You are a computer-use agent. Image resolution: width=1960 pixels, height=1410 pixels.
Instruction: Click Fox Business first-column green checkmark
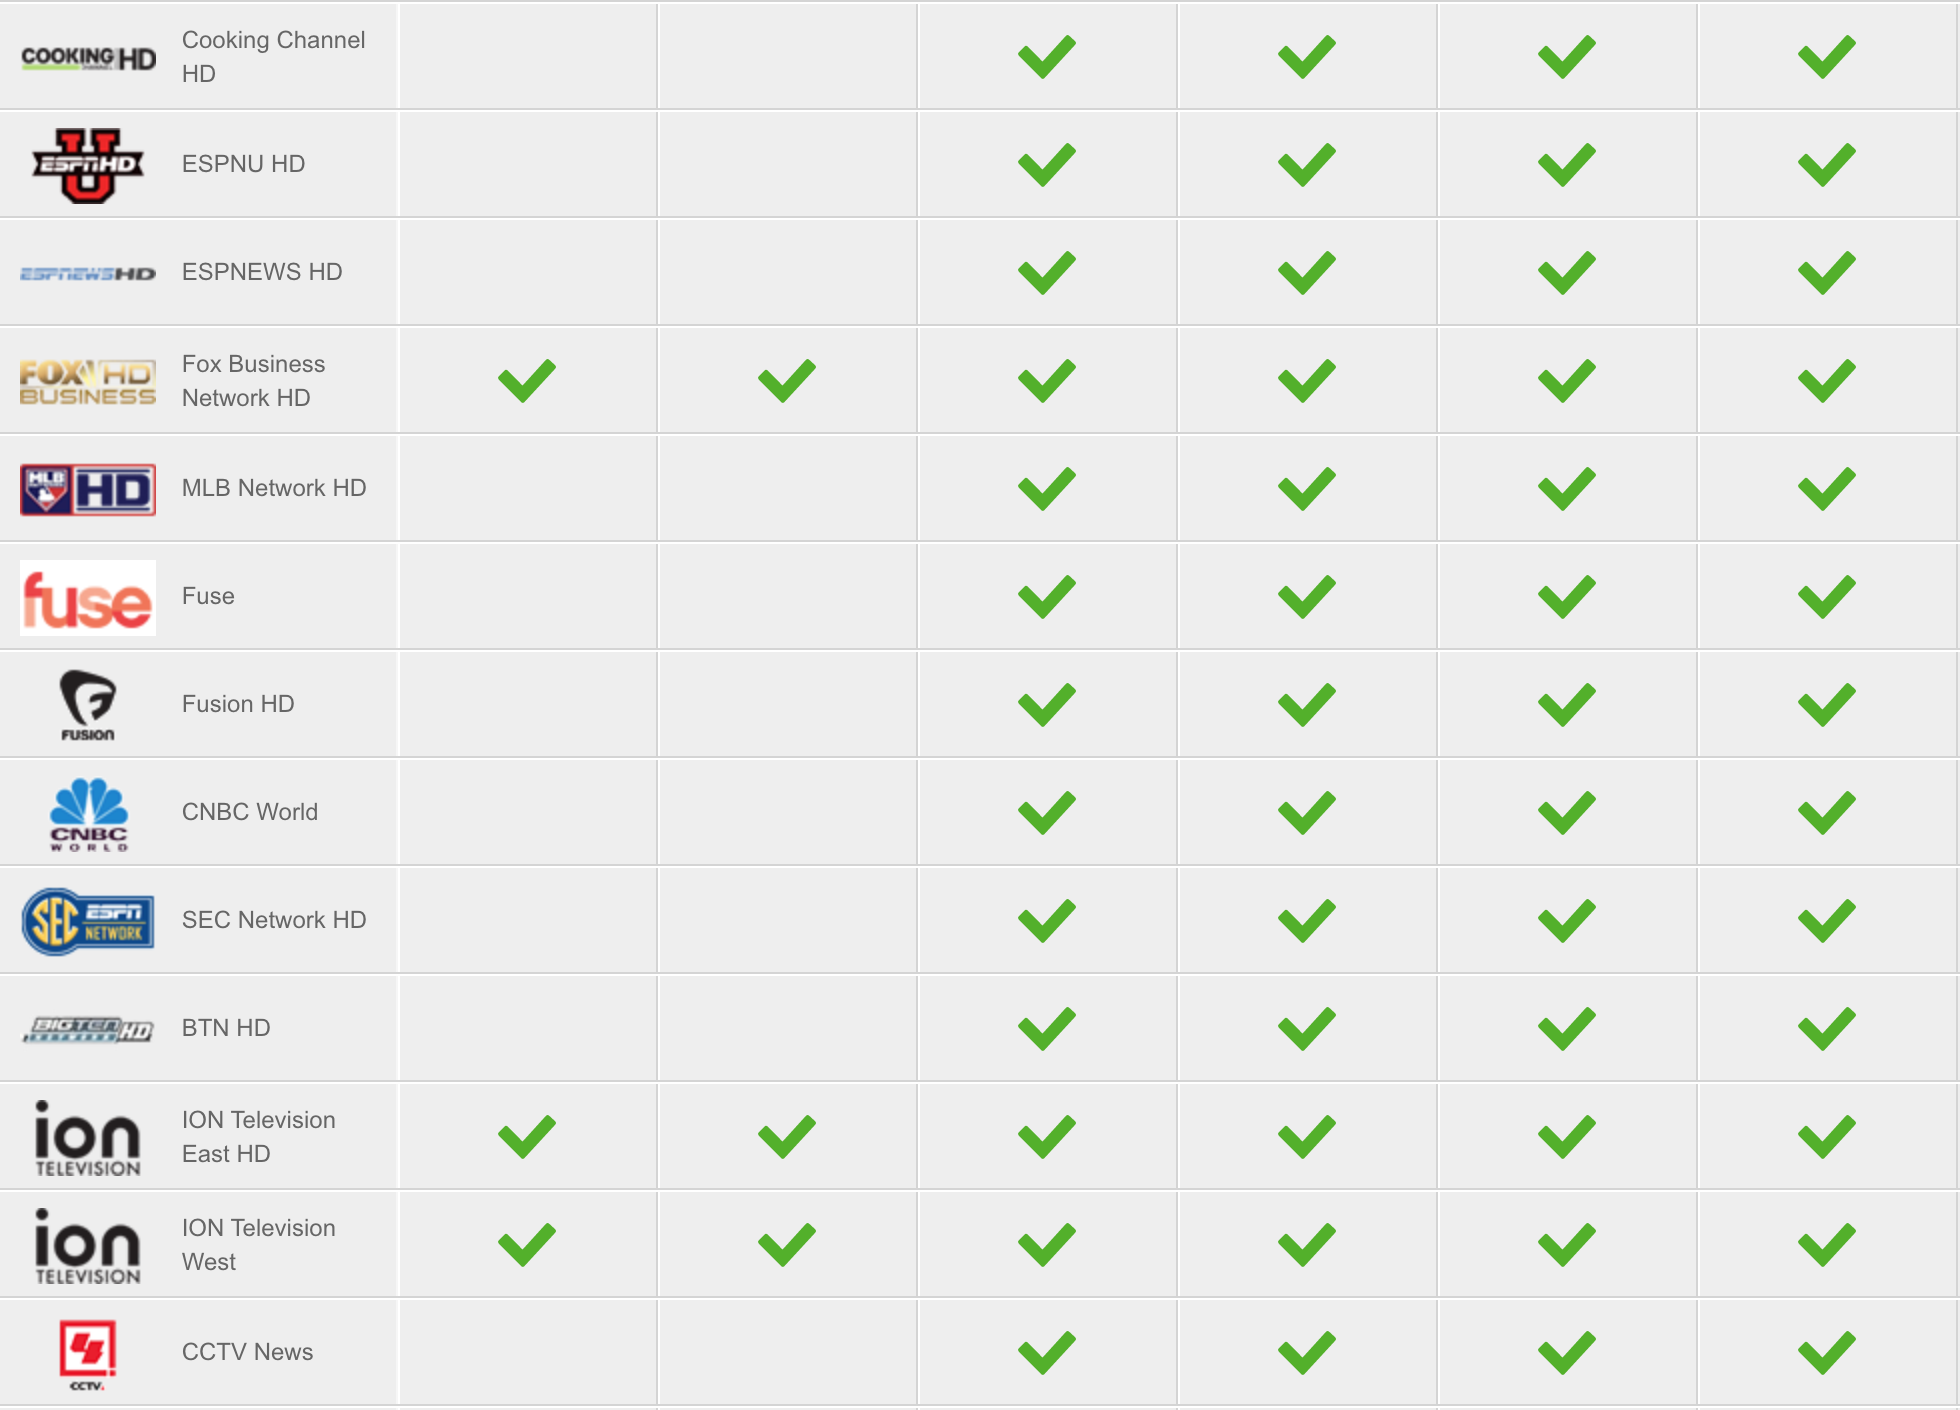(x=527, y=381)
